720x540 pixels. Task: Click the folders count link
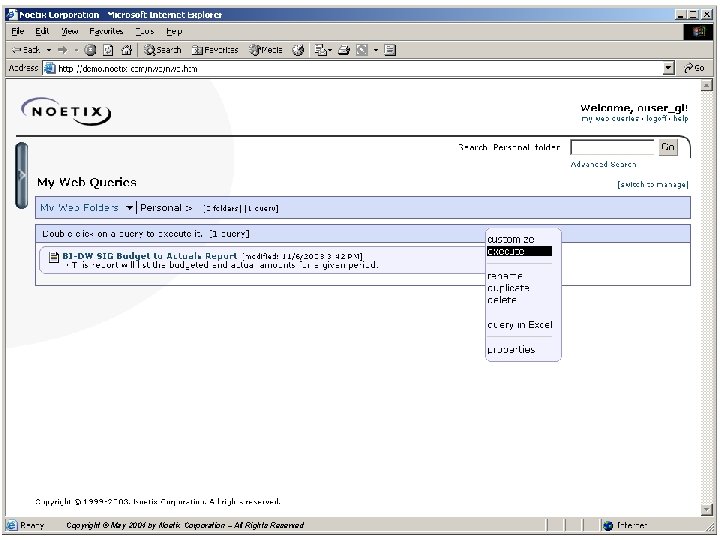pyautogui.click(x=221, y=208)
